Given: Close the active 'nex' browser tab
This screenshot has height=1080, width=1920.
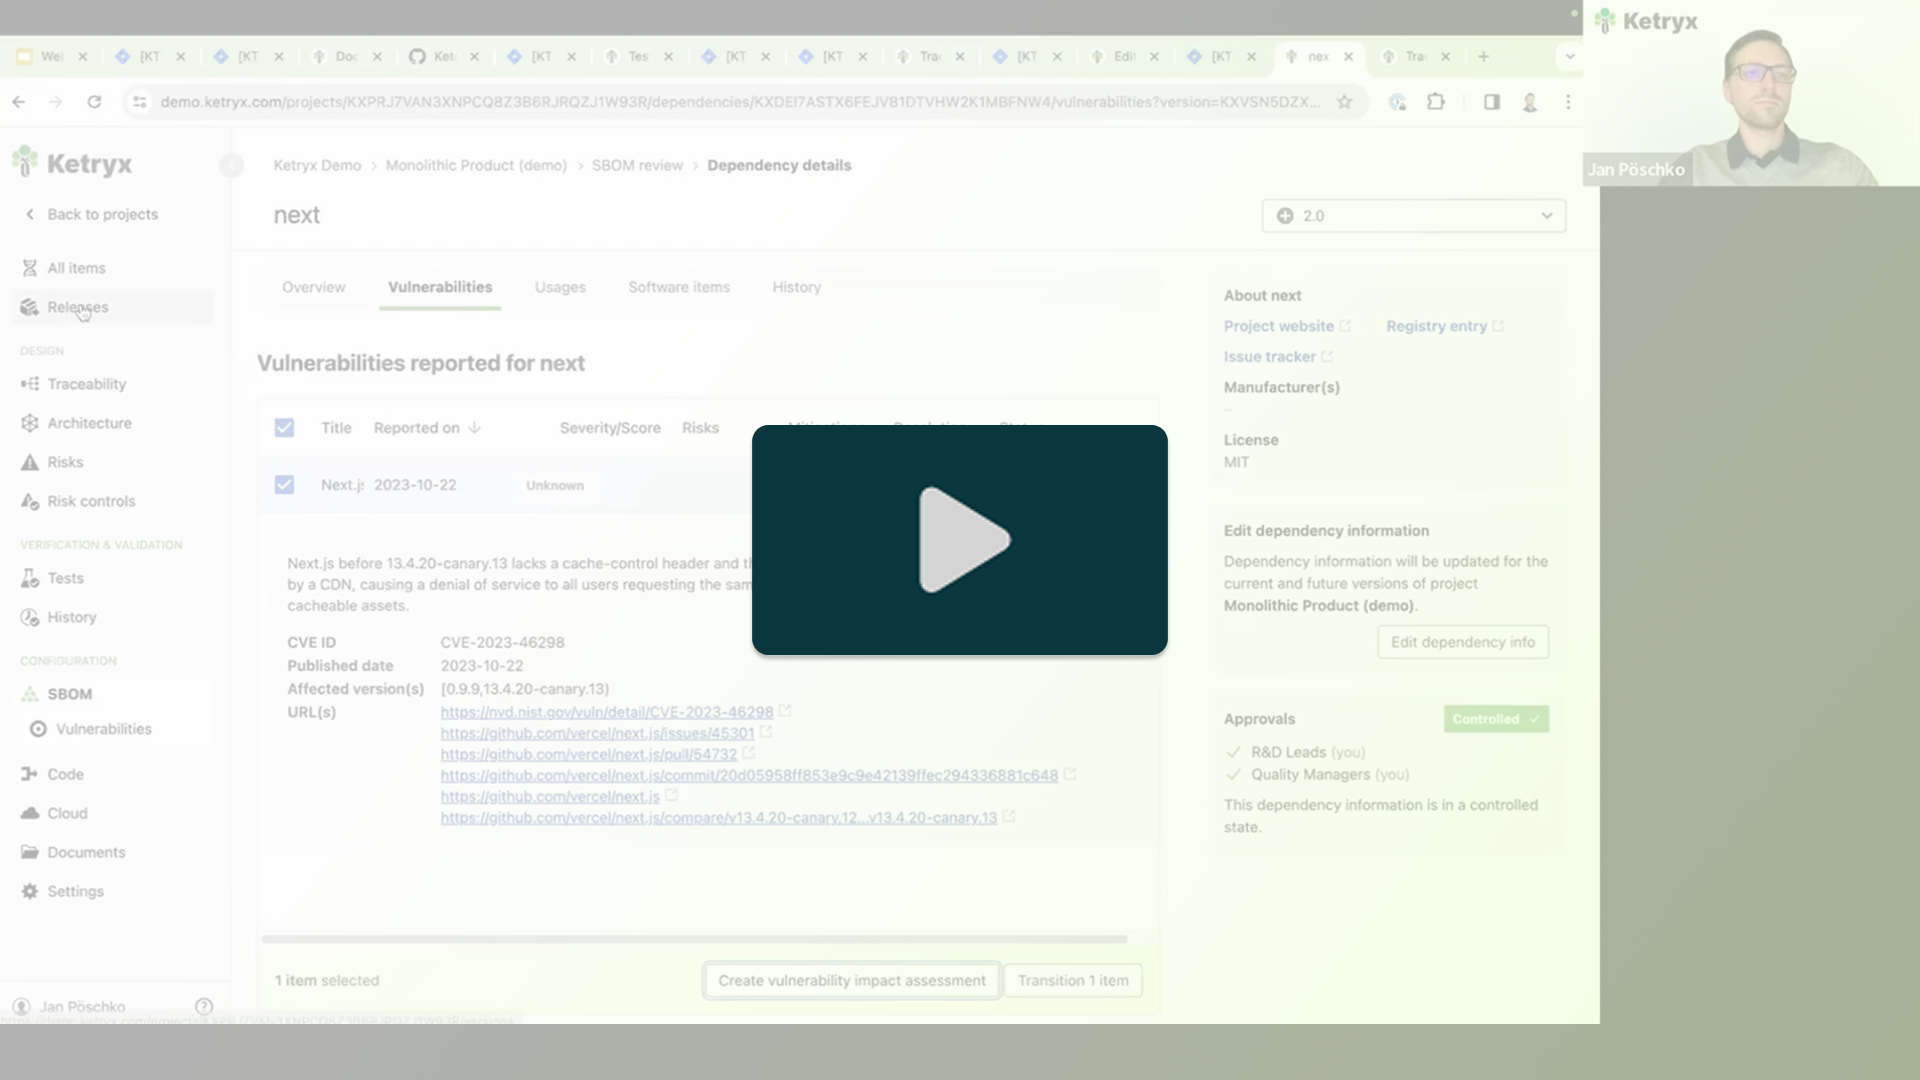Looking at the screenshot, I should [1348, 57].
